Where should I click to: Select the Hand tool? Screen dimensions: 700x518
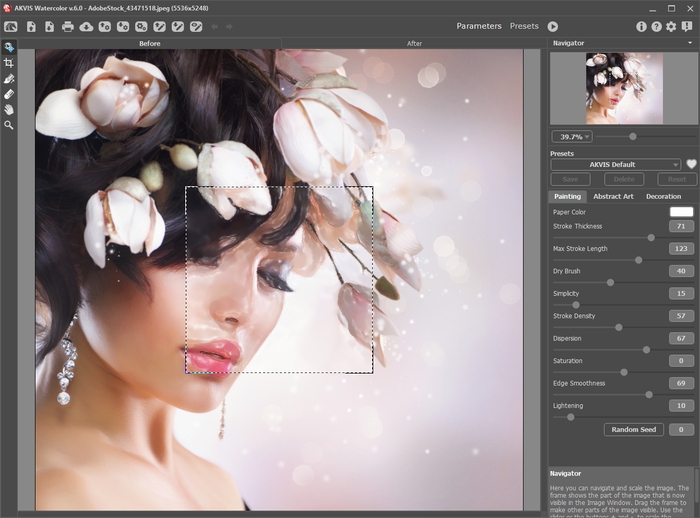(x=8, y=110)
